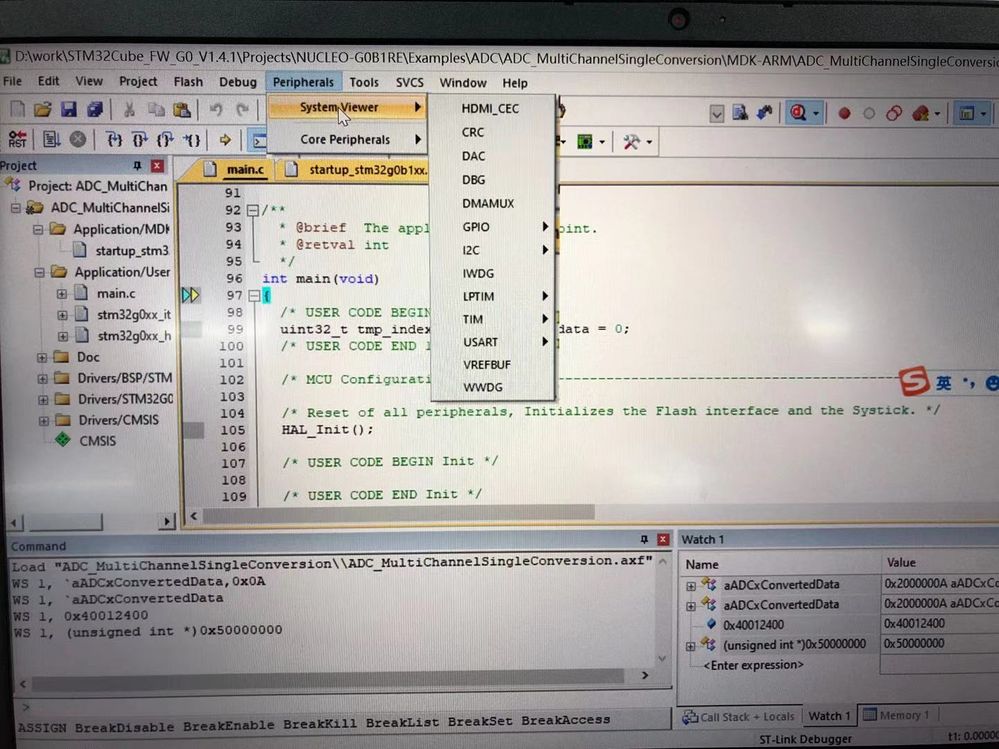Click the Window layout icon in the toolbar

(967, 114)
